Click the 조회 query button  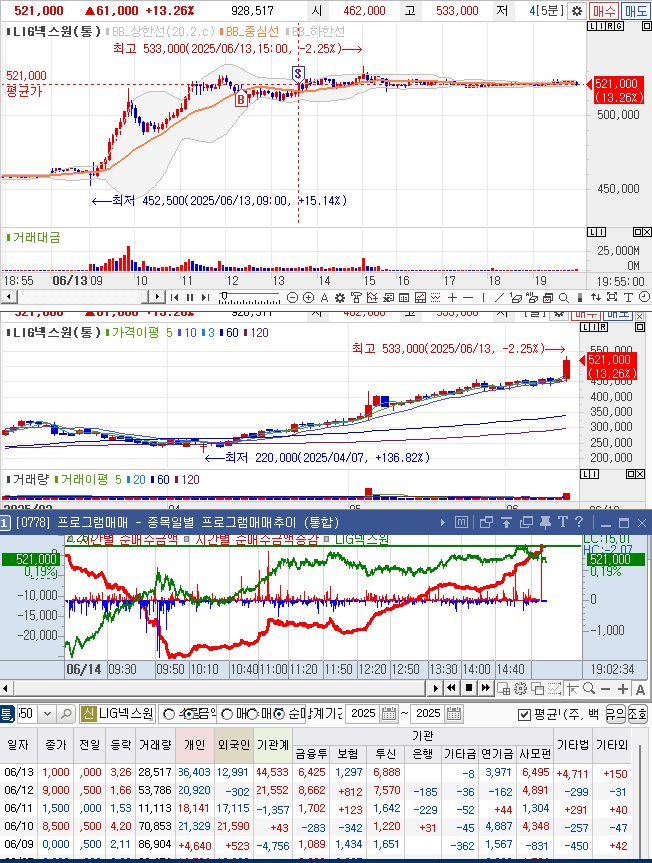[638, 714]
